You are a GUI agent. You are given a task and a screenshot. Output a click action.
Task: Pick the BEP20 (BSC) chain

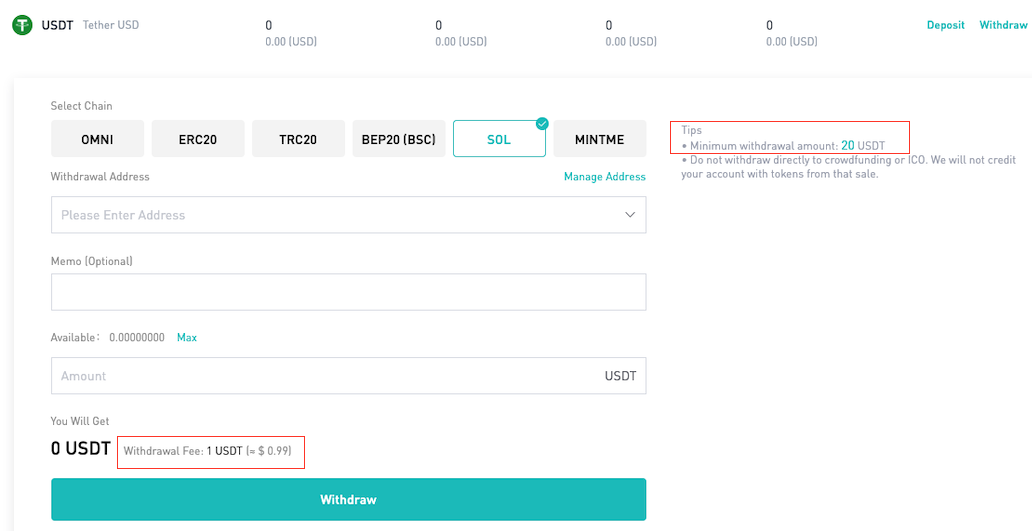click(x=399, y=139)
